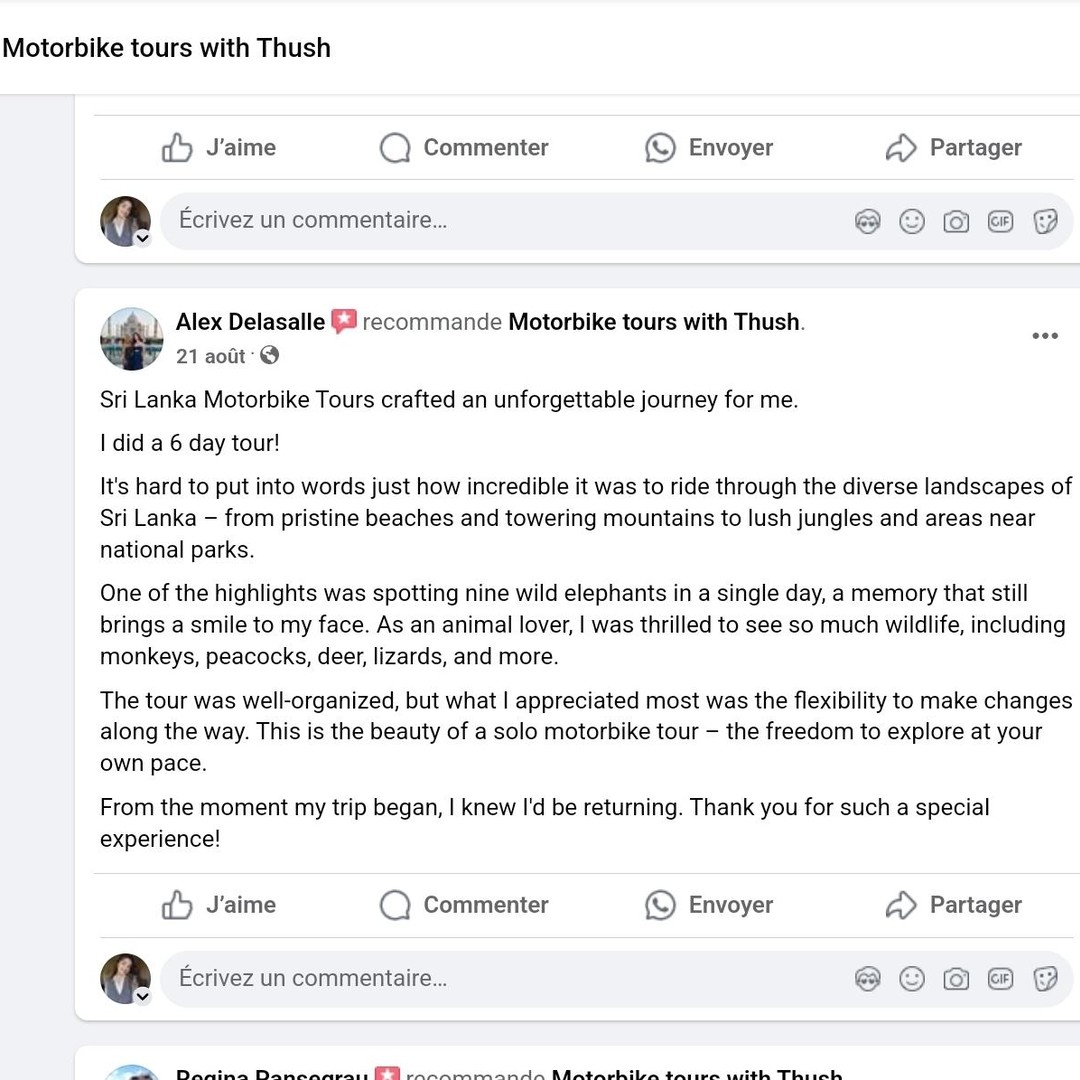Open emoji picker under Alex Delasalle's review
This screenshot has width=1080, height=1080.
click(x=912, y=979)
